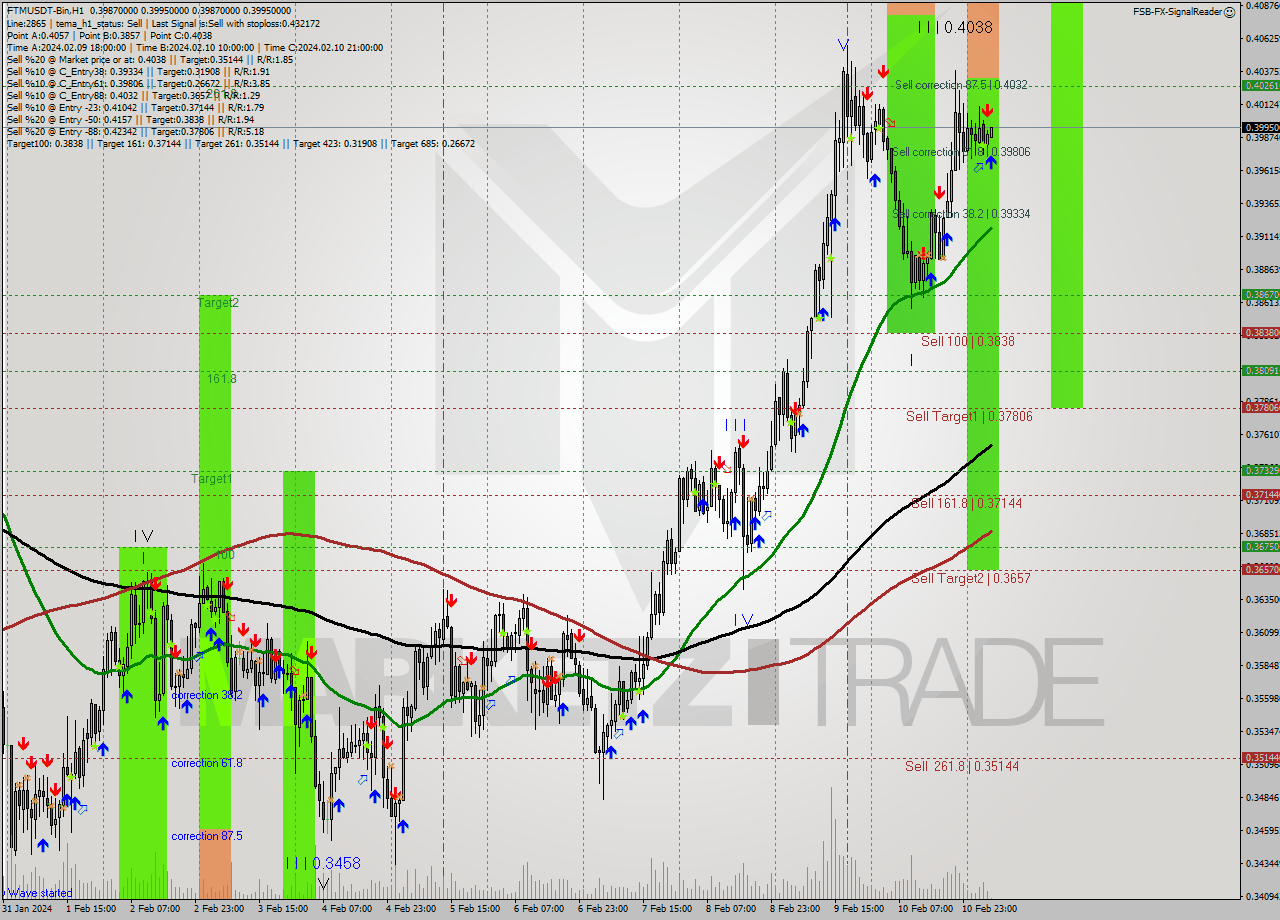
Task: Click the 0.40625 price axis value
Action: click(x=1262, y=38)
